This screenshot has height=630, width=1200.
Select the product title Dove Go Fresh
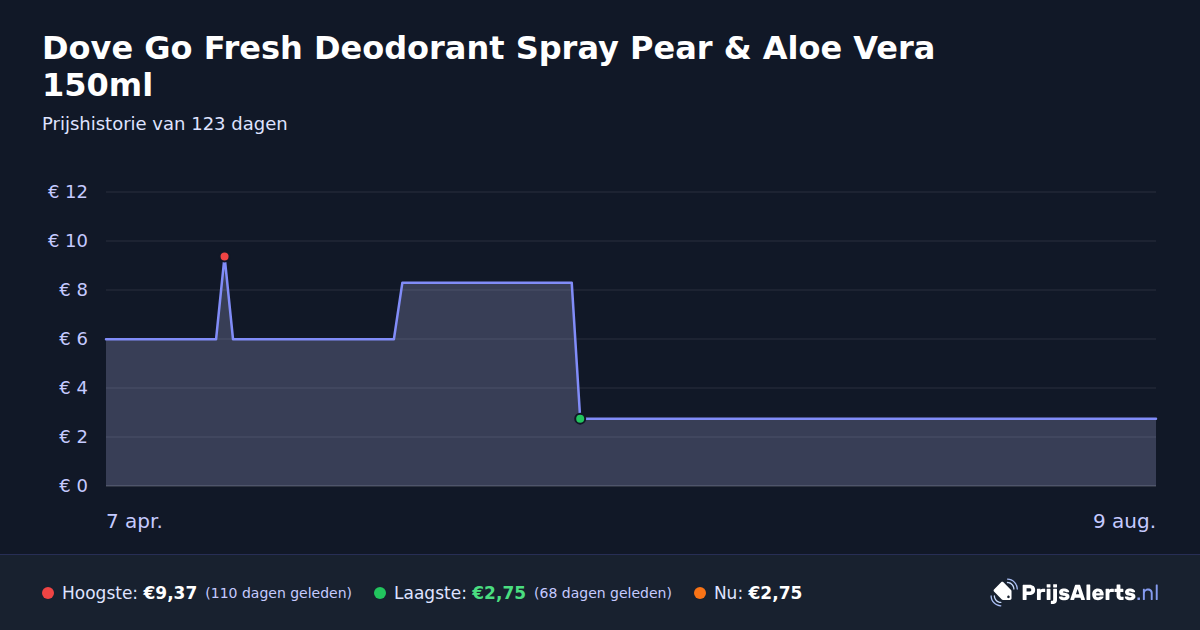pos(488,66)
